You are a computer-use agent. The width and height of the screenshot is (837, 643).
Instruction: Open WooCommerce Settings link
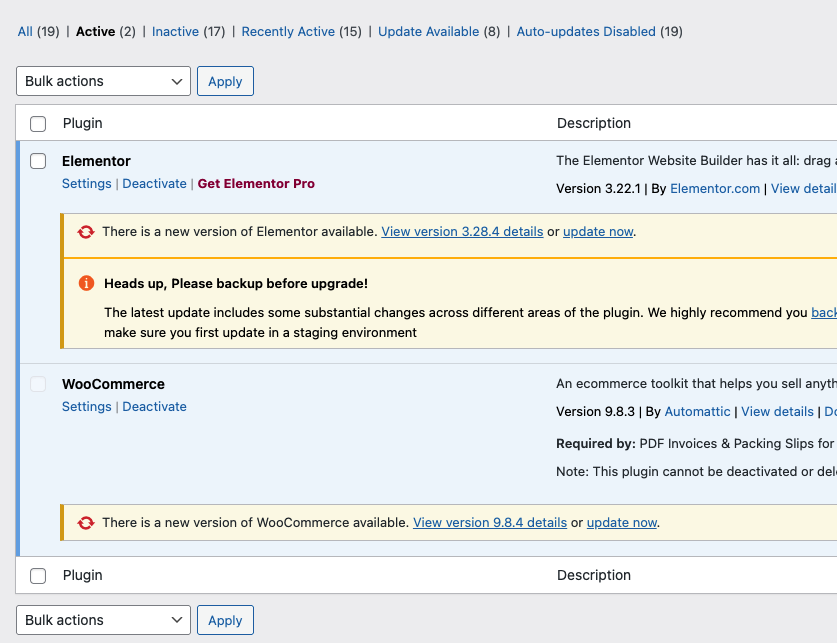pos(86,407)
